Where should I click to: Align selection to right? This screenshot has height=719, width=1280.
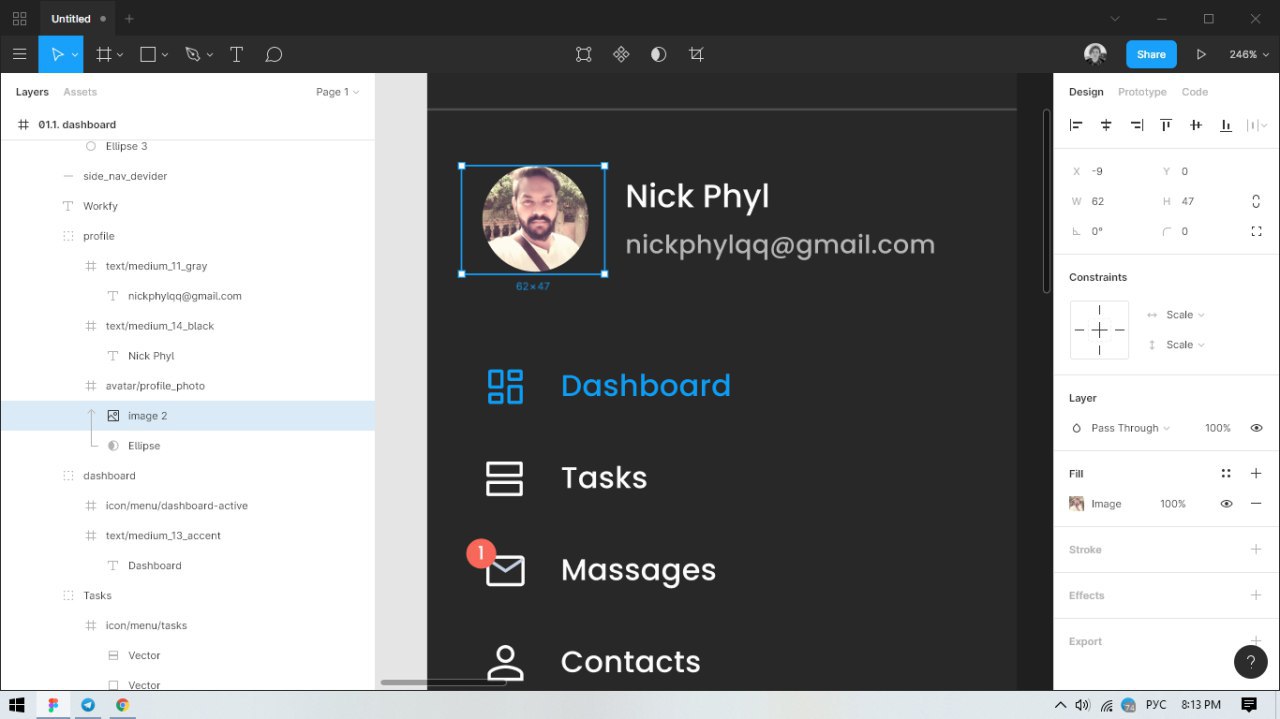click(1136, 125)
